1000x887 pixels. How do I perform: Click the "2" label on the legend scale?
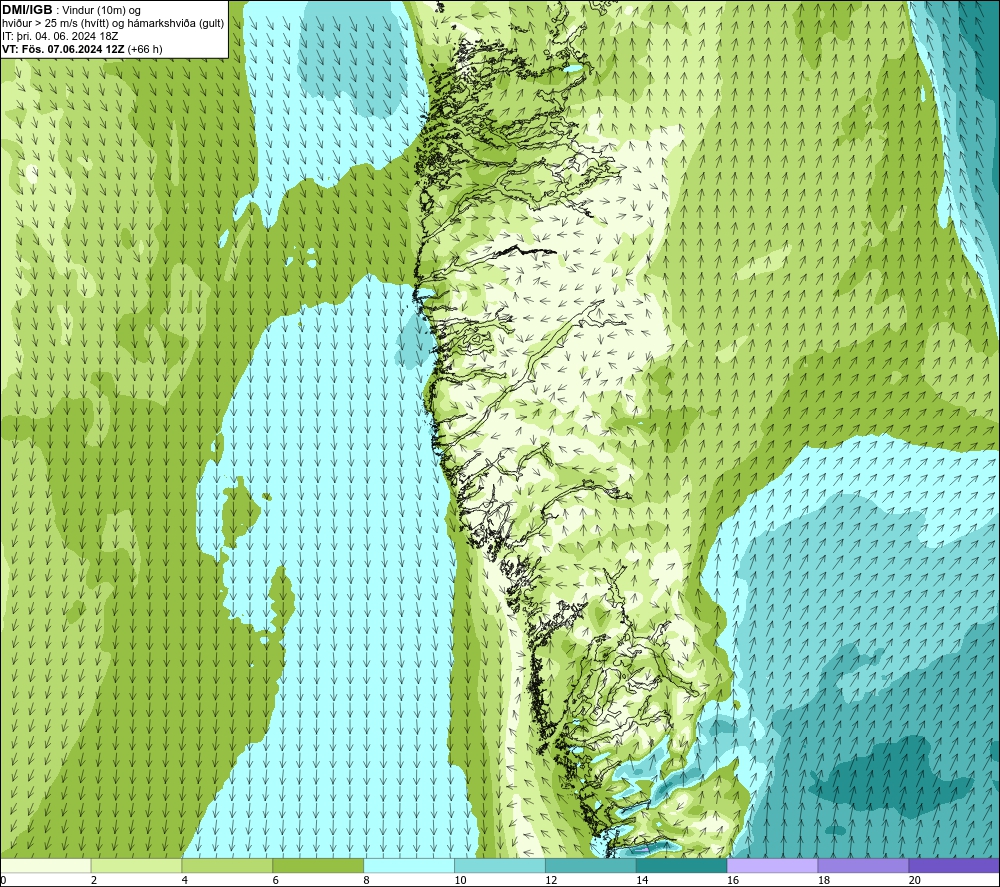[x=94, y=880]
